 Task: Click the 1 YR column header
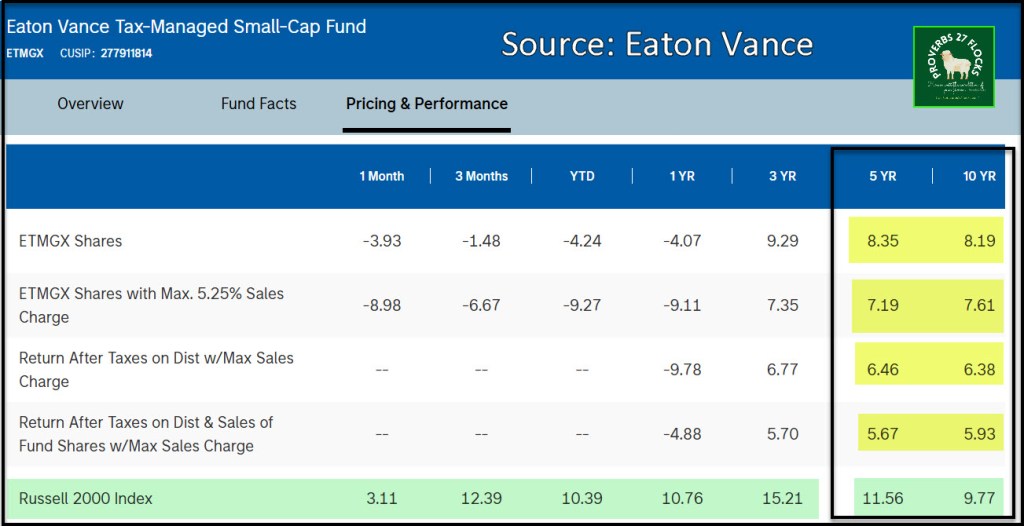tap(681, 176)
